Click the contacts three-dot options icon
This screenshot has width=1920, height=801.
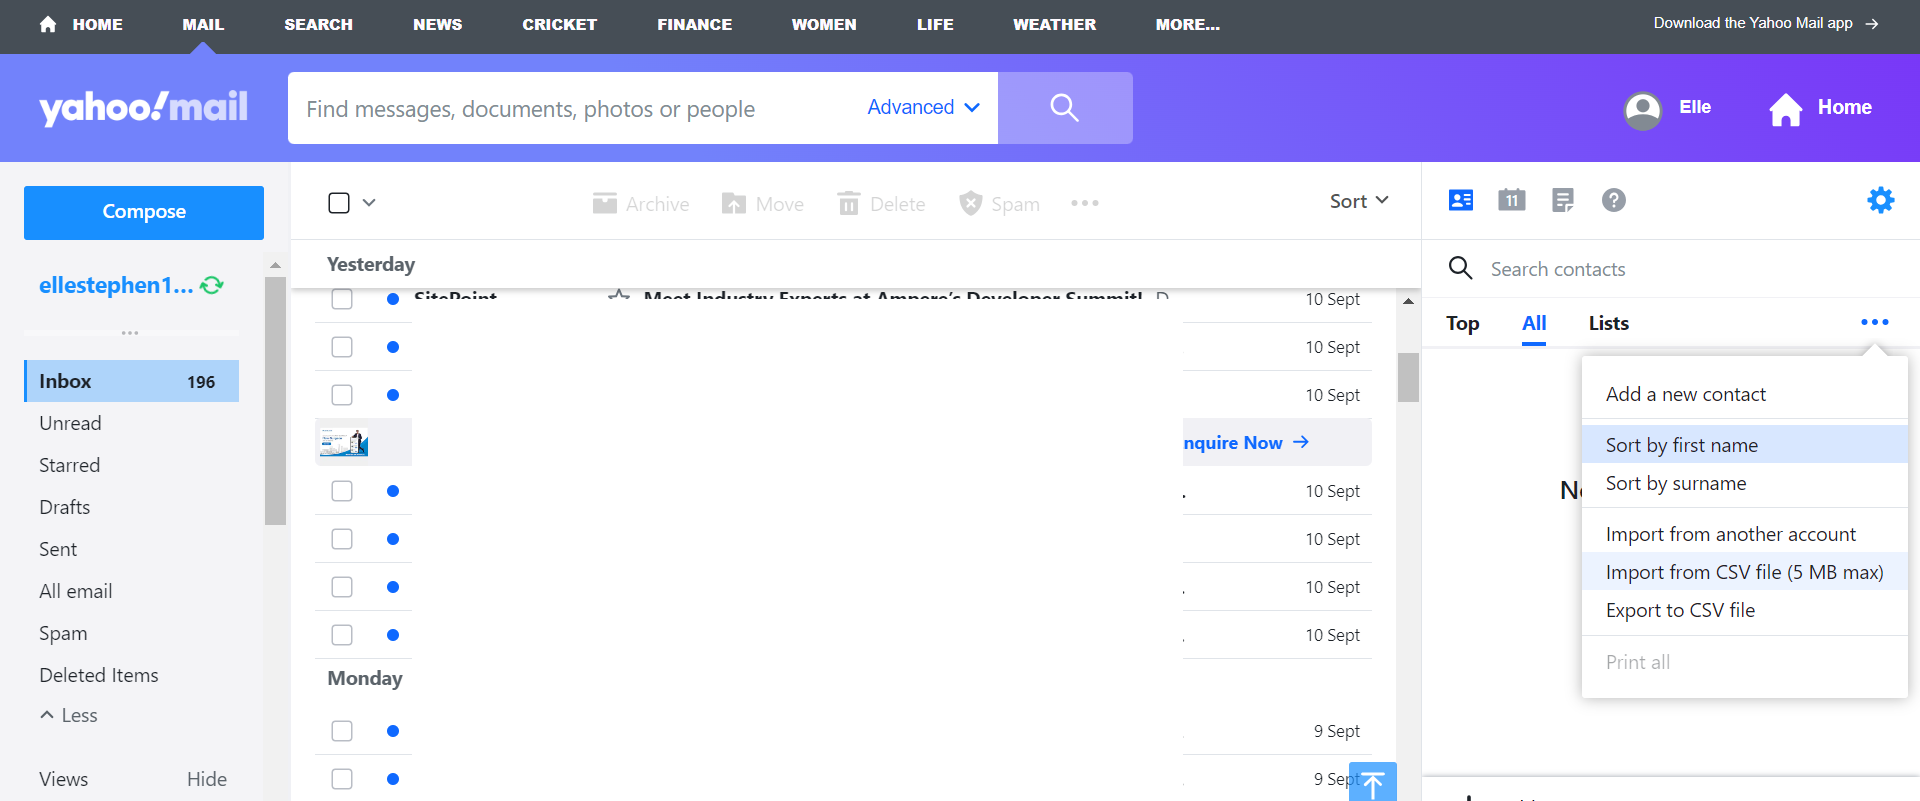click(x=1875, y=322)
